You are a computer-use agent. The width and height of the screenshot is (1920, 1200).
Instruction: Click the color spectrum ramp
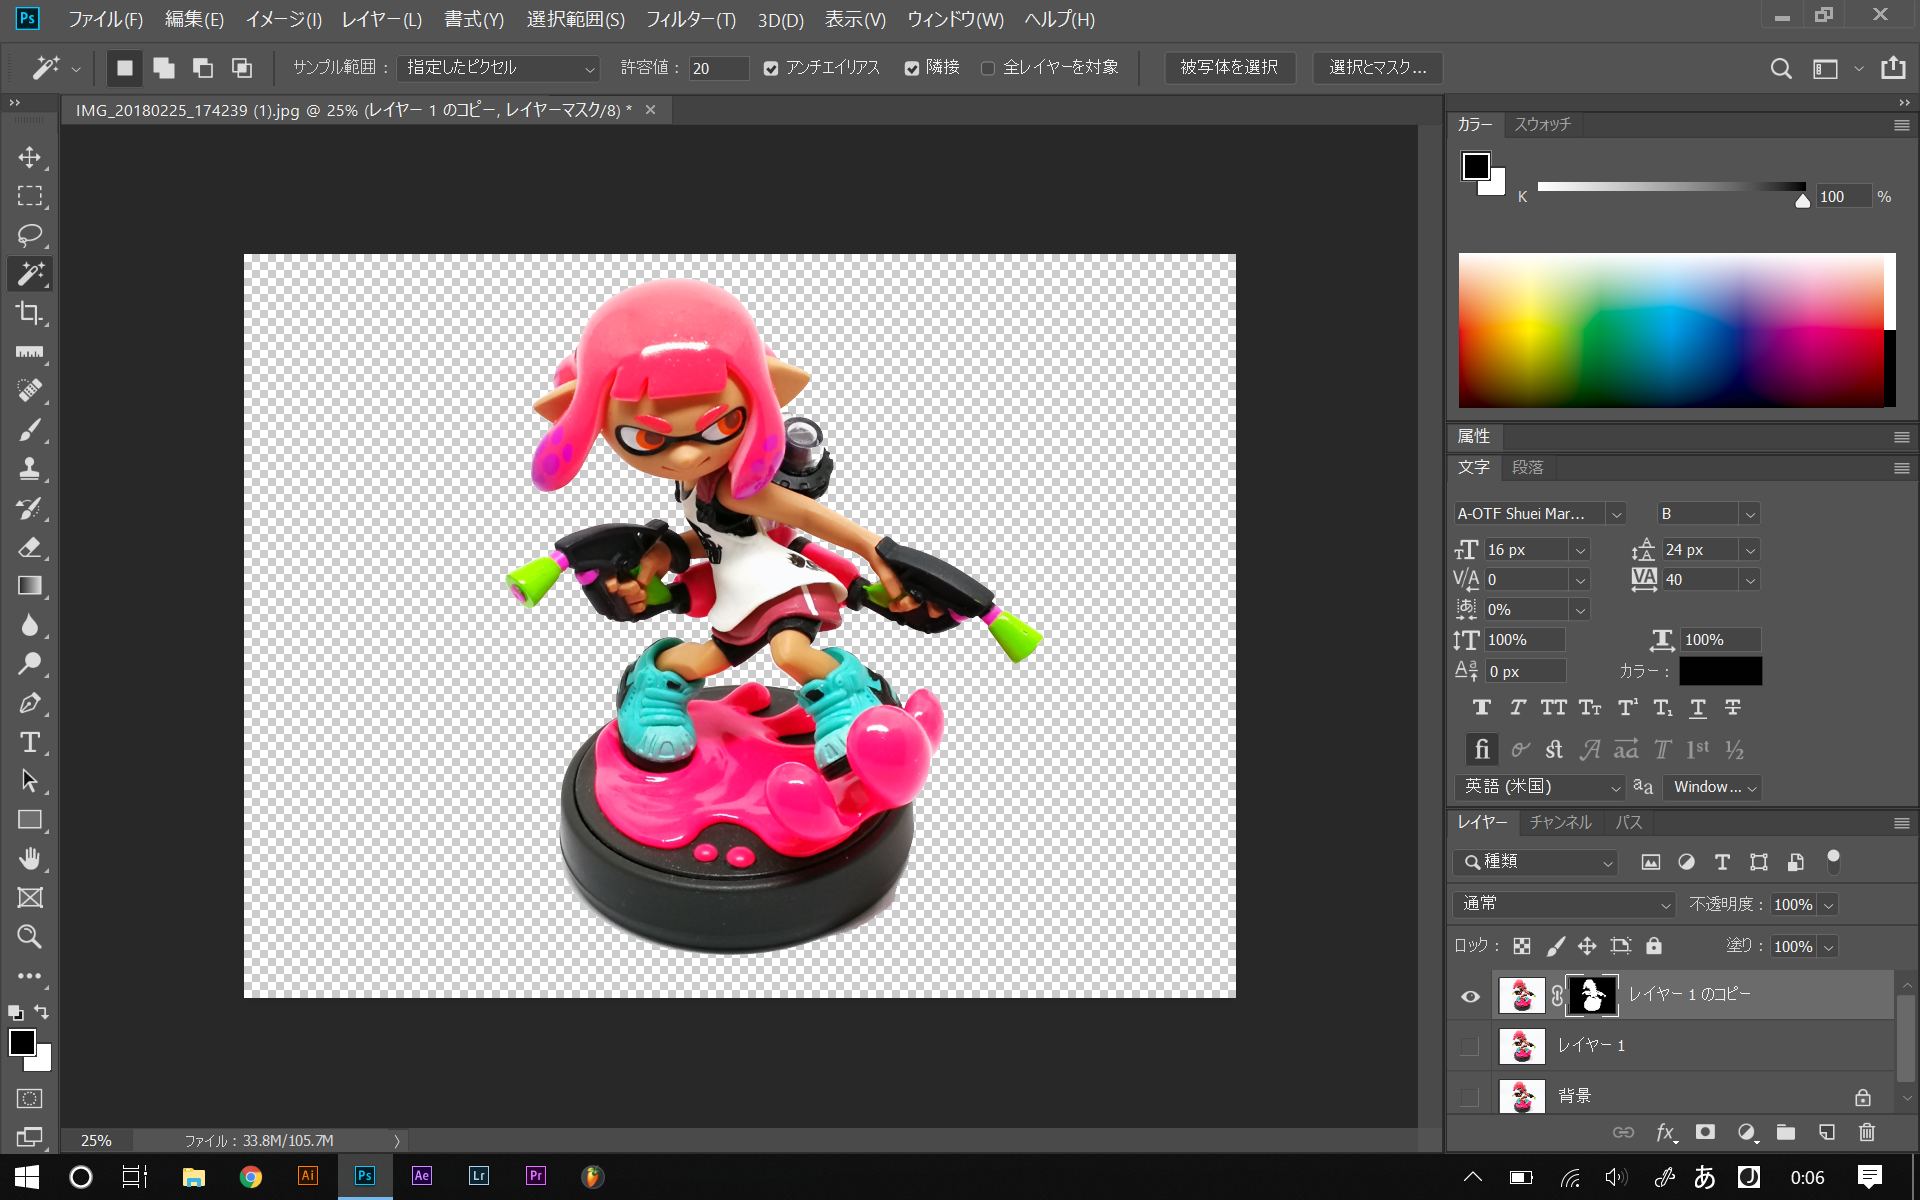pos(1671,330)
